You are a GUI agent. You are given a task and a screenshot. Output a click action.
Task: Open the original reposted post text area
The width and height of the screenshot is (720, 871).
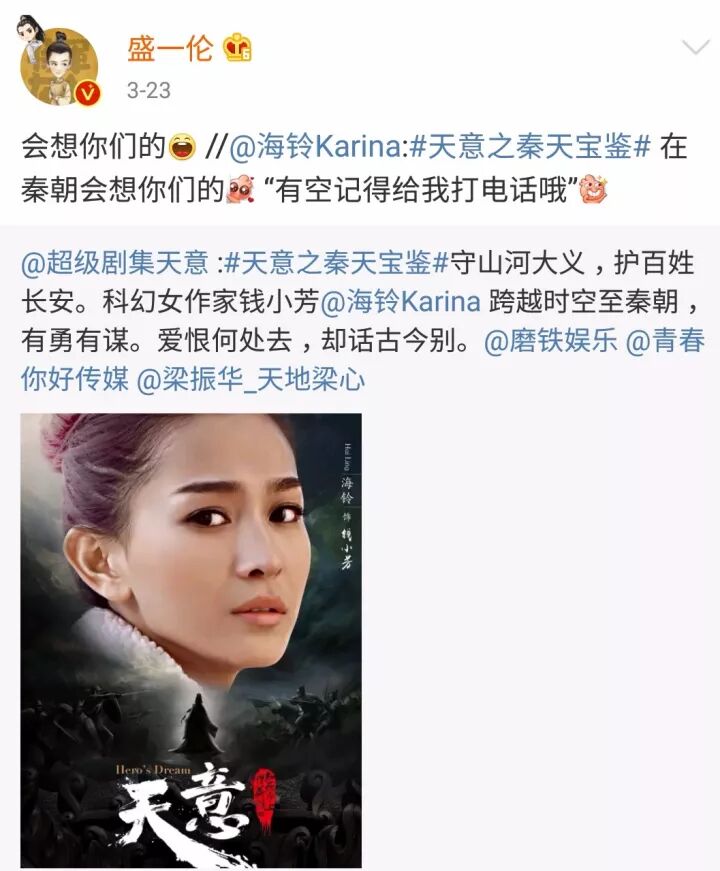360,322
